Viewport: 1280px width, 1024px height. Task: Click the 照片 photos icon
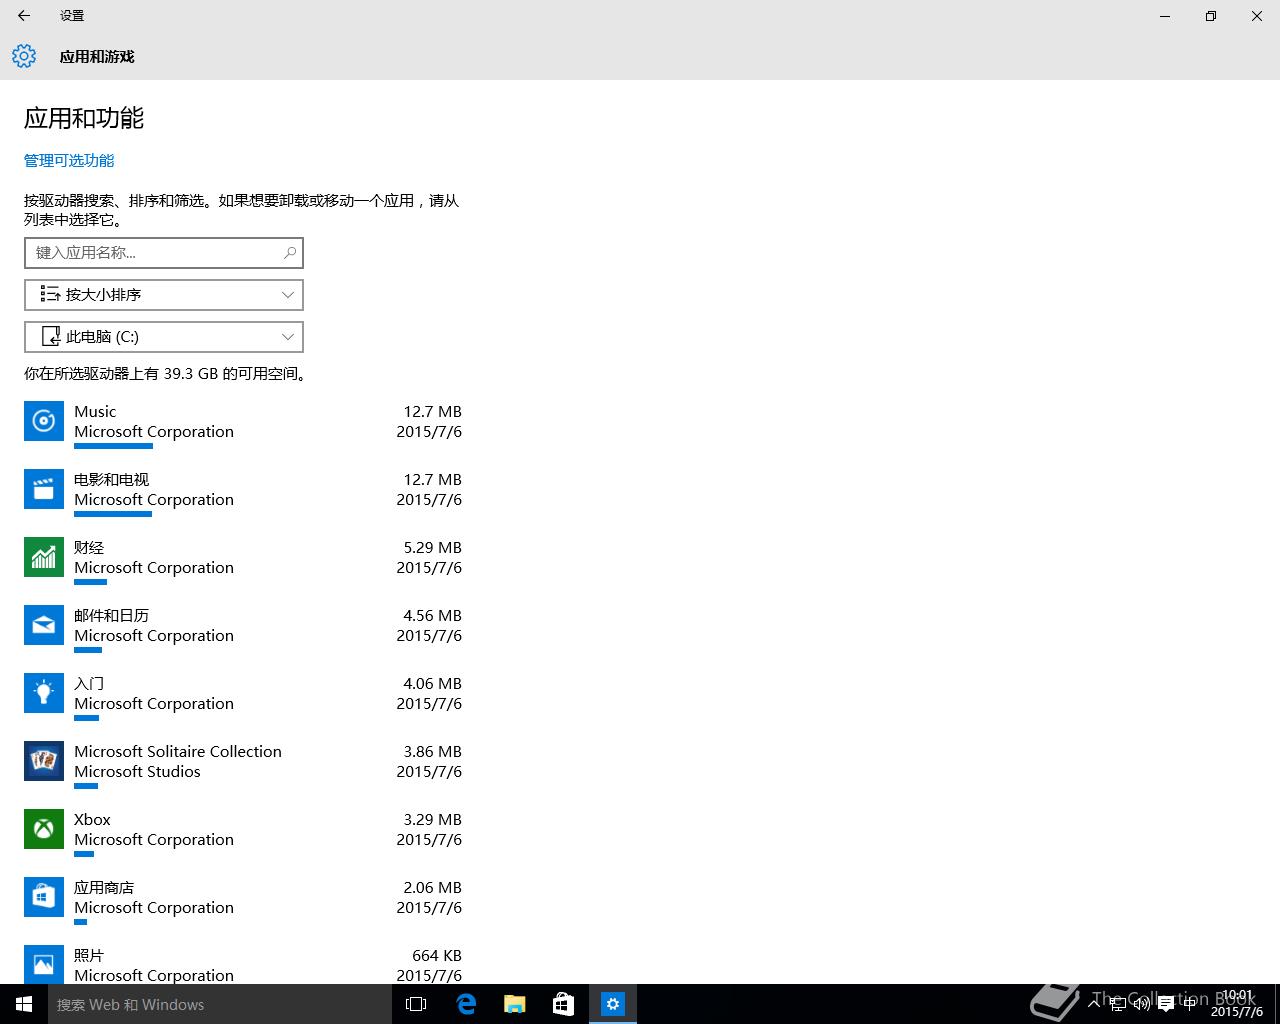(x=44, y=964)
